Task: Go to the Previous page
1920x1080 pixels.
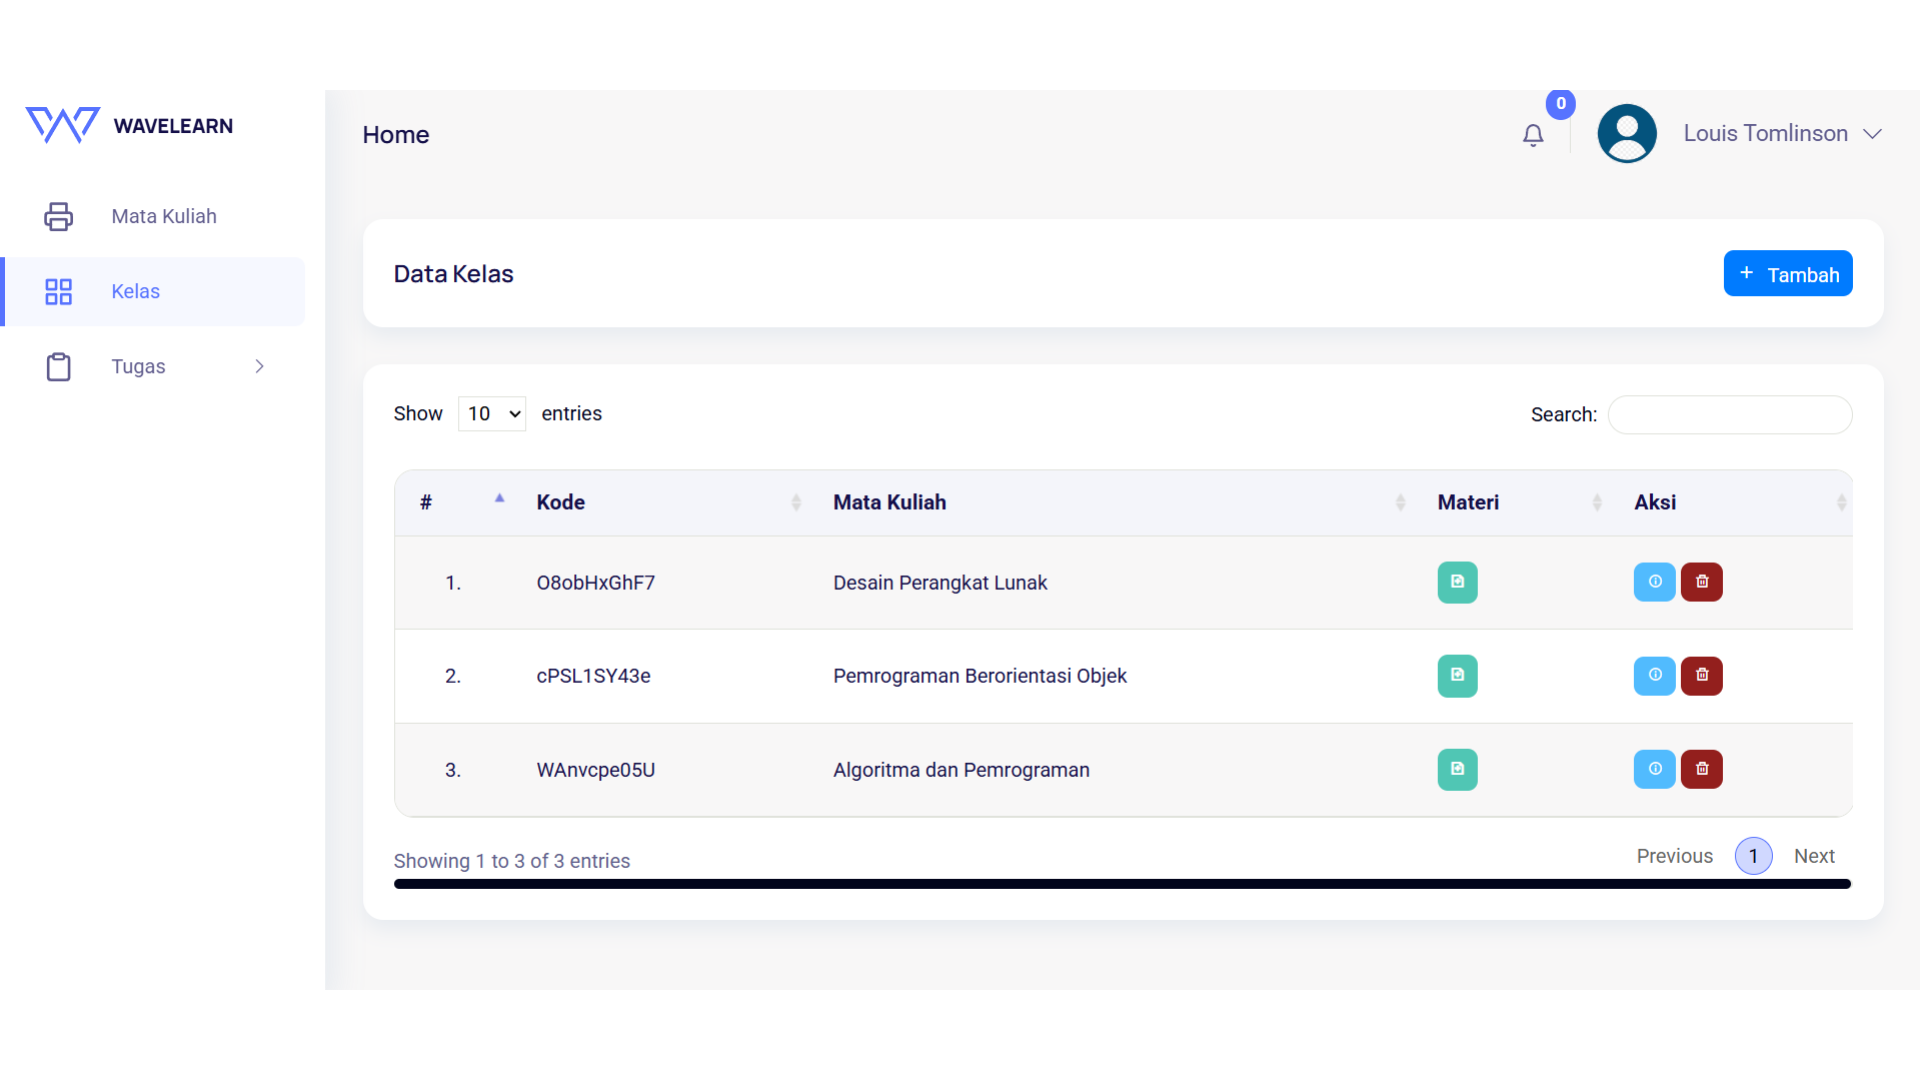Action: (1674, 857)
